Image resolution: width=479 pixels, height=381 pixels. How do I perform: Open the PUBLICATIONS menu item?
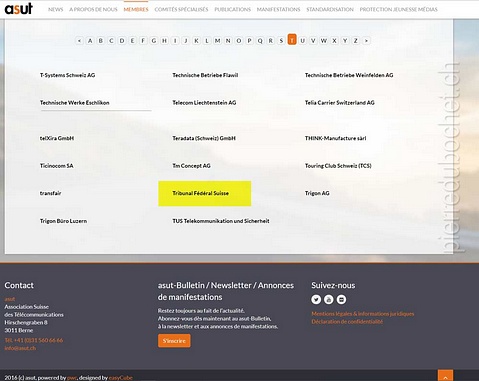233,10
